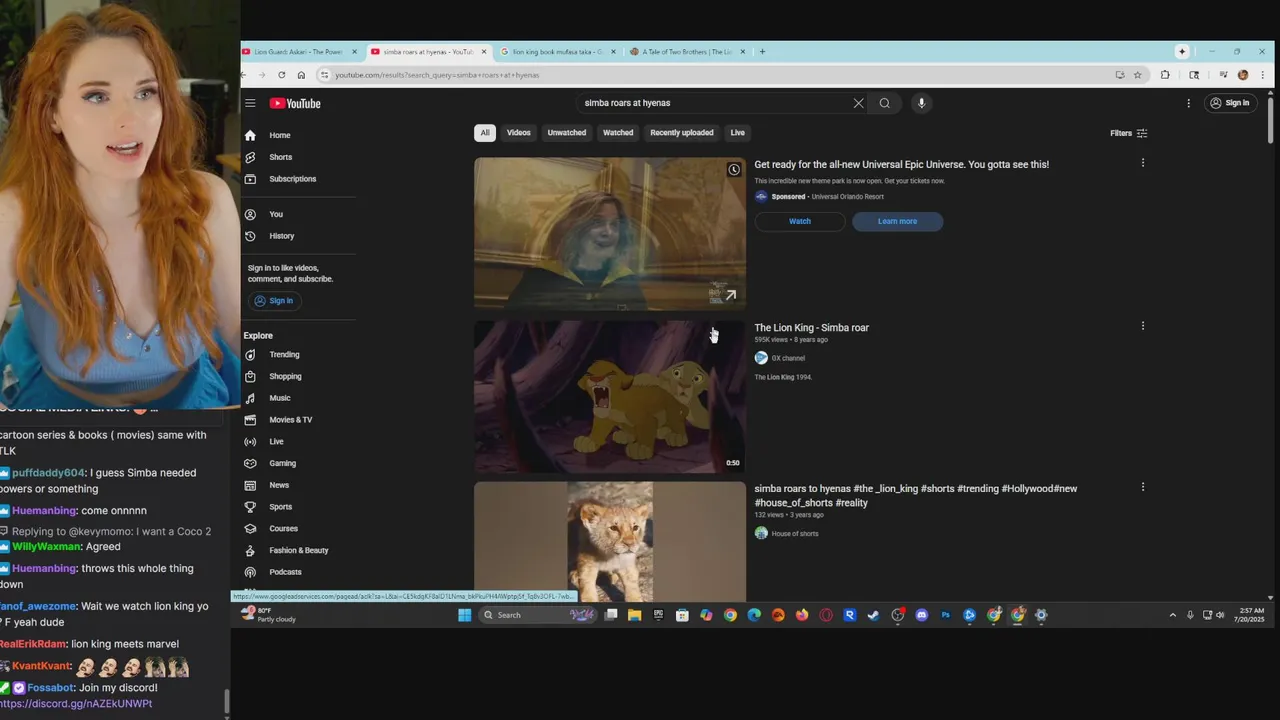Click Sign in button in the sidebar

(274, 301)
